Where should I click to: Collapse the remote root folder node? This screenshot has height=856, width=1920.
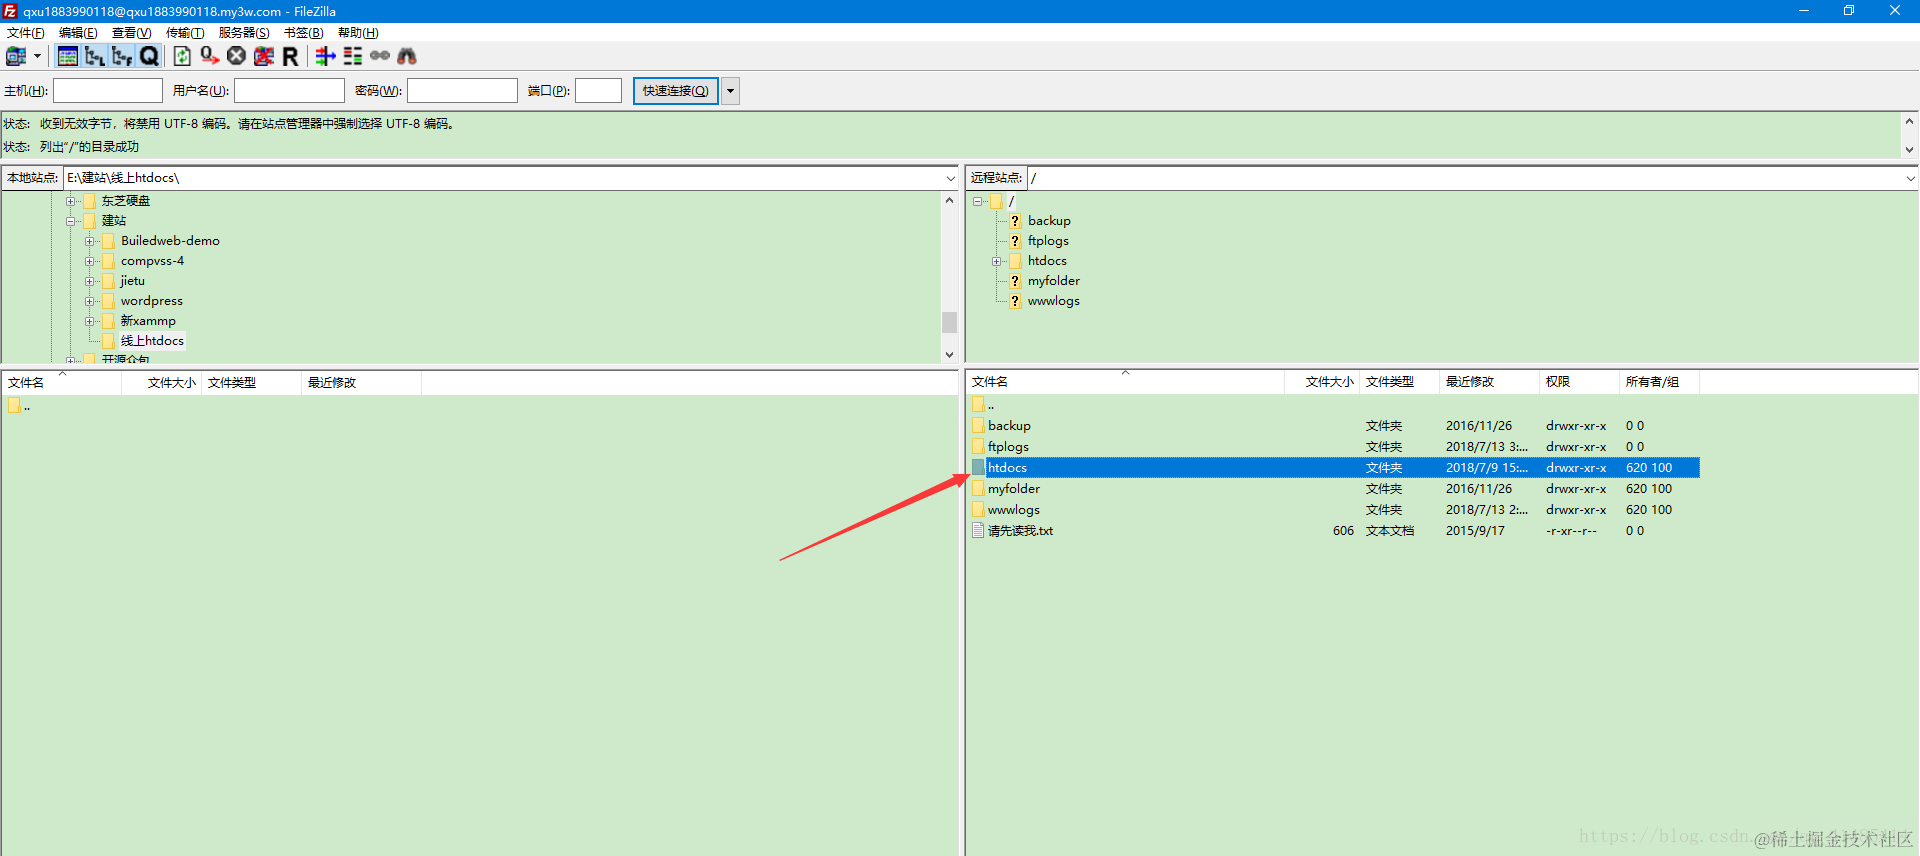[977, 201]
